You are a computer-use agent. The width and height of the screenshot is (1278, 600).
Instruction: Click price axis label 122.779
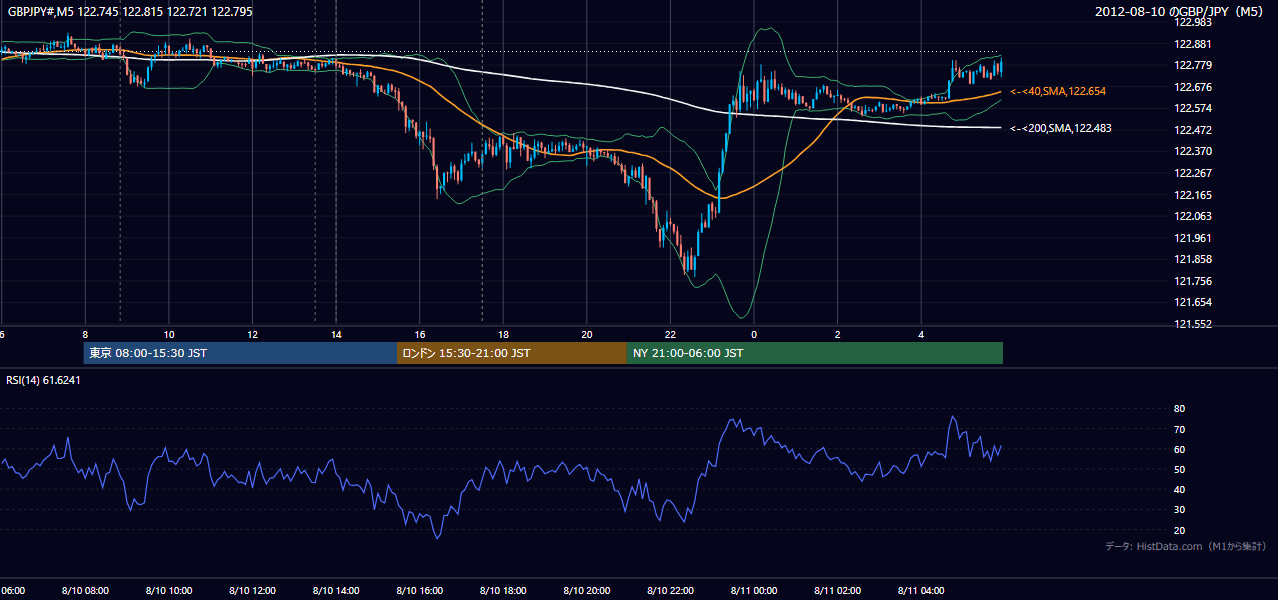1193,65
